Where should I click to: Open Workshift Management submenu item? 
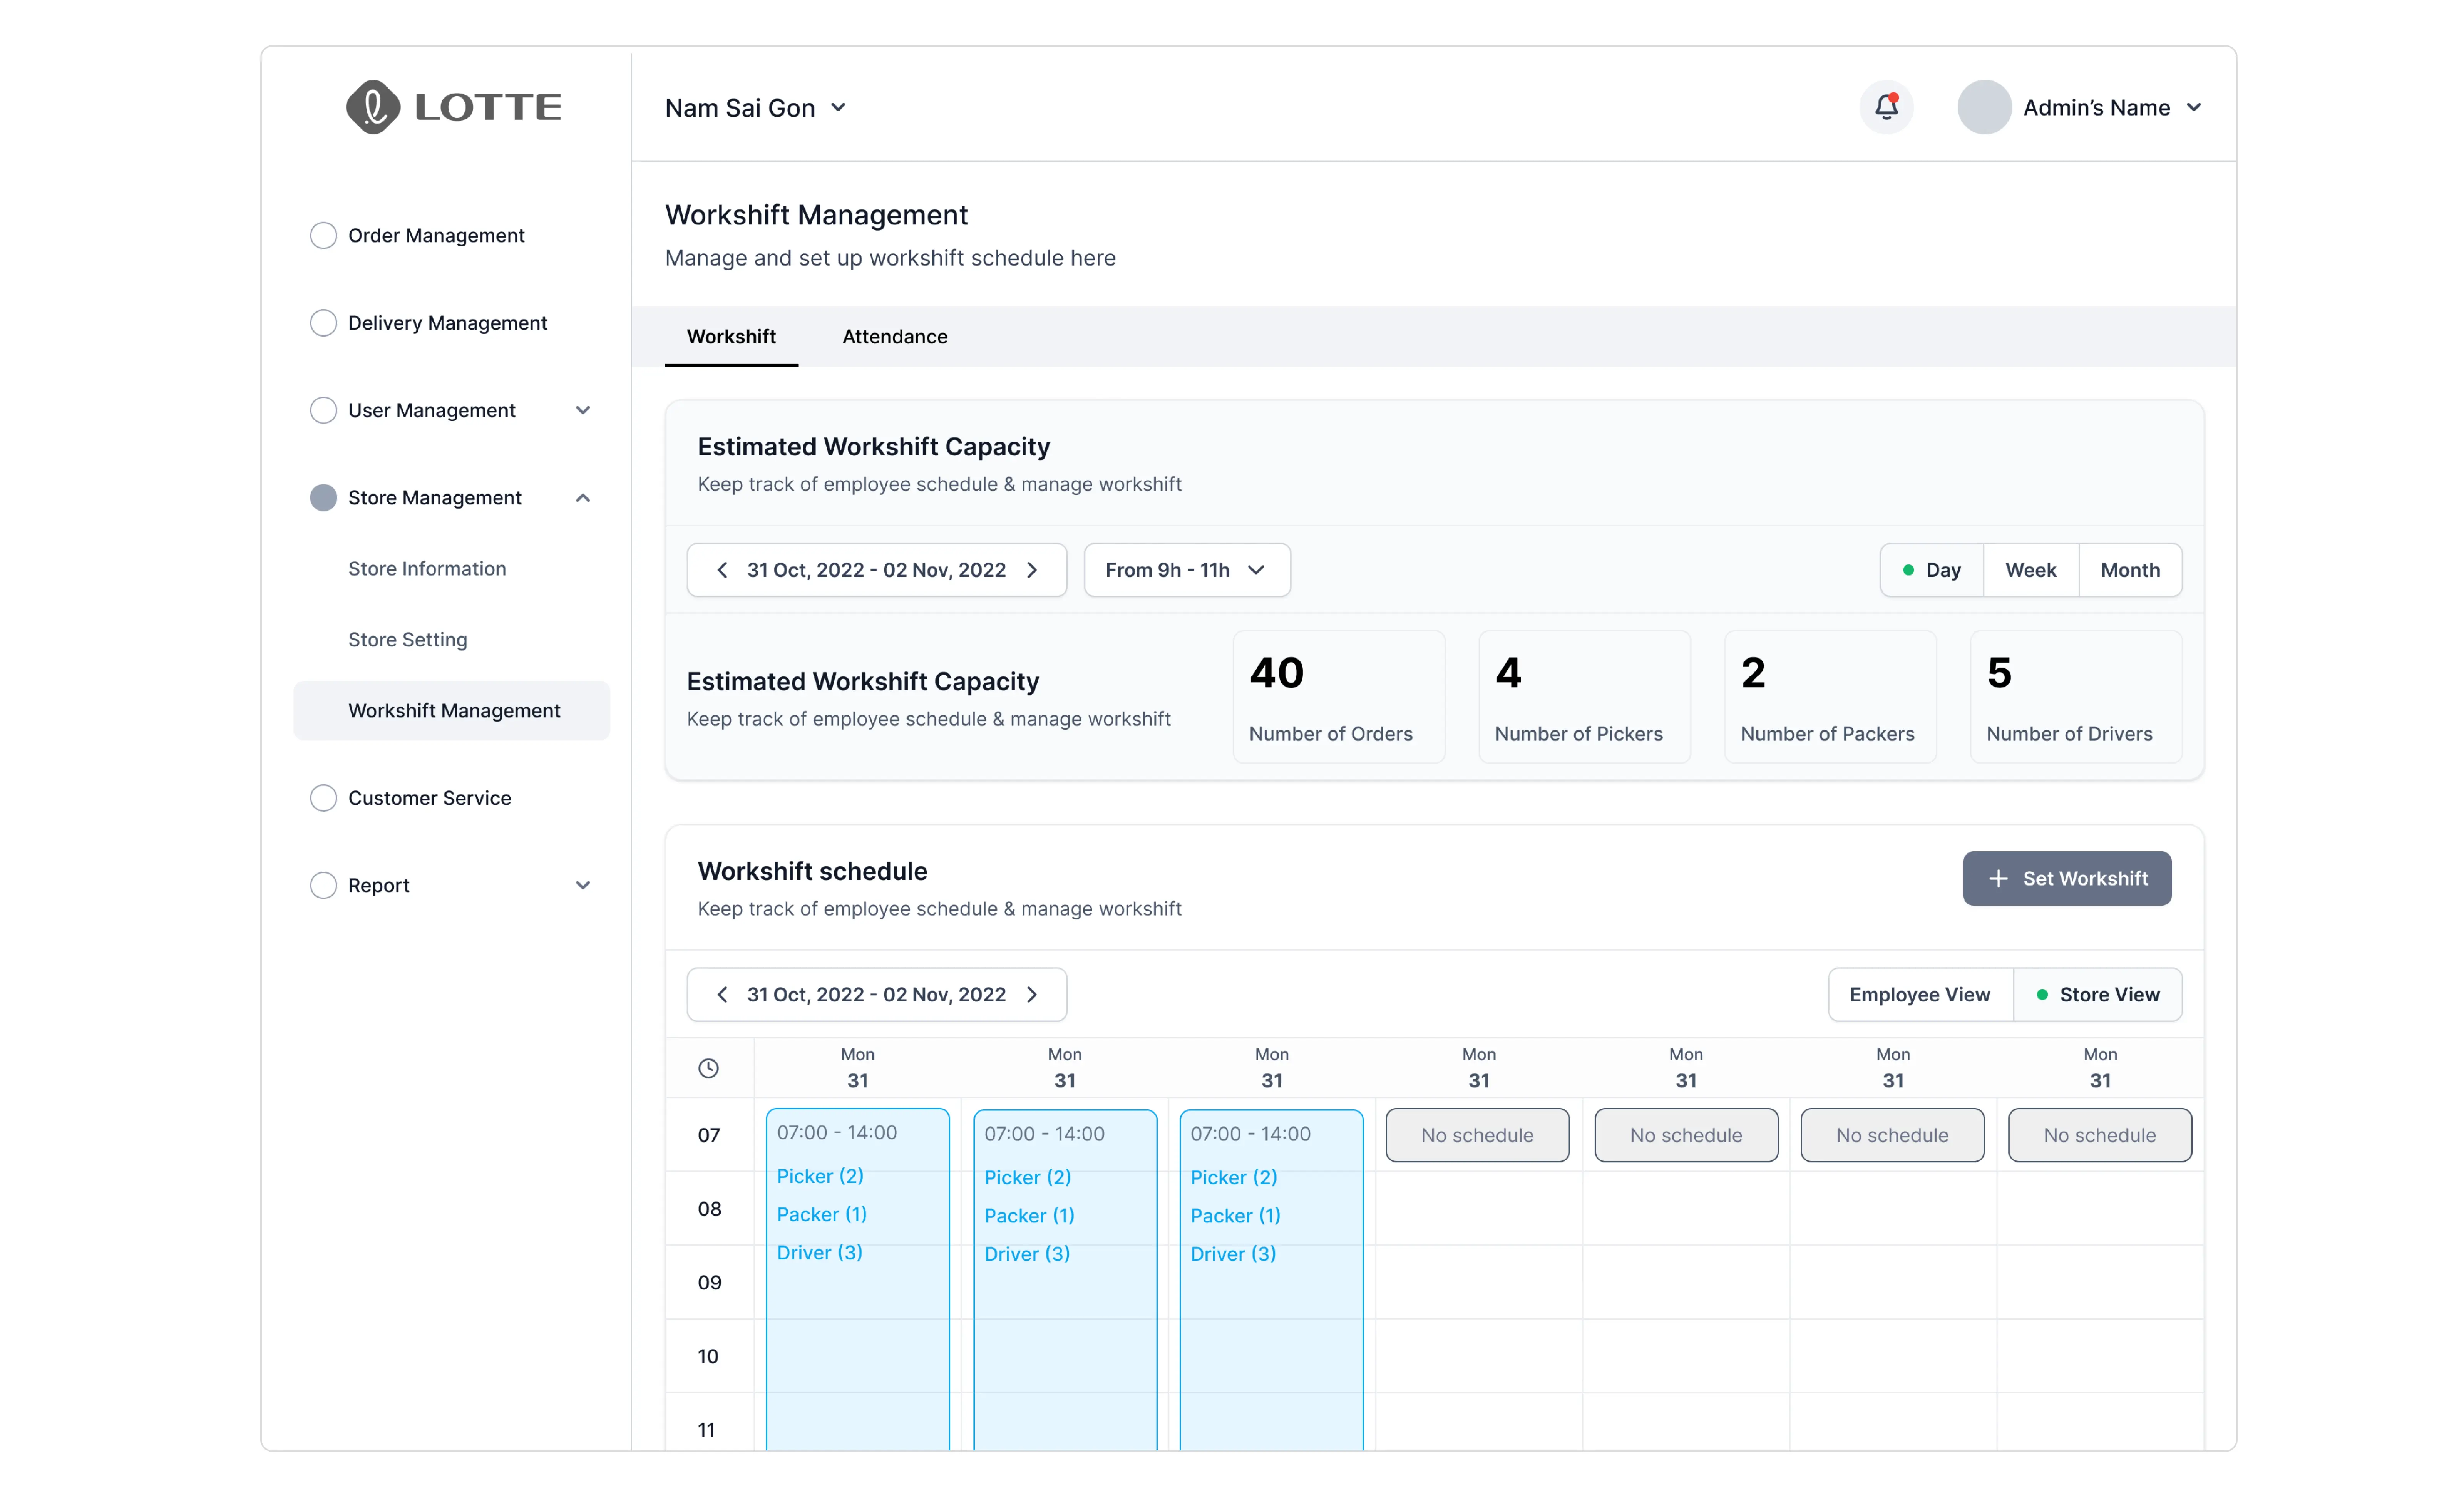(x=451, y=711)
